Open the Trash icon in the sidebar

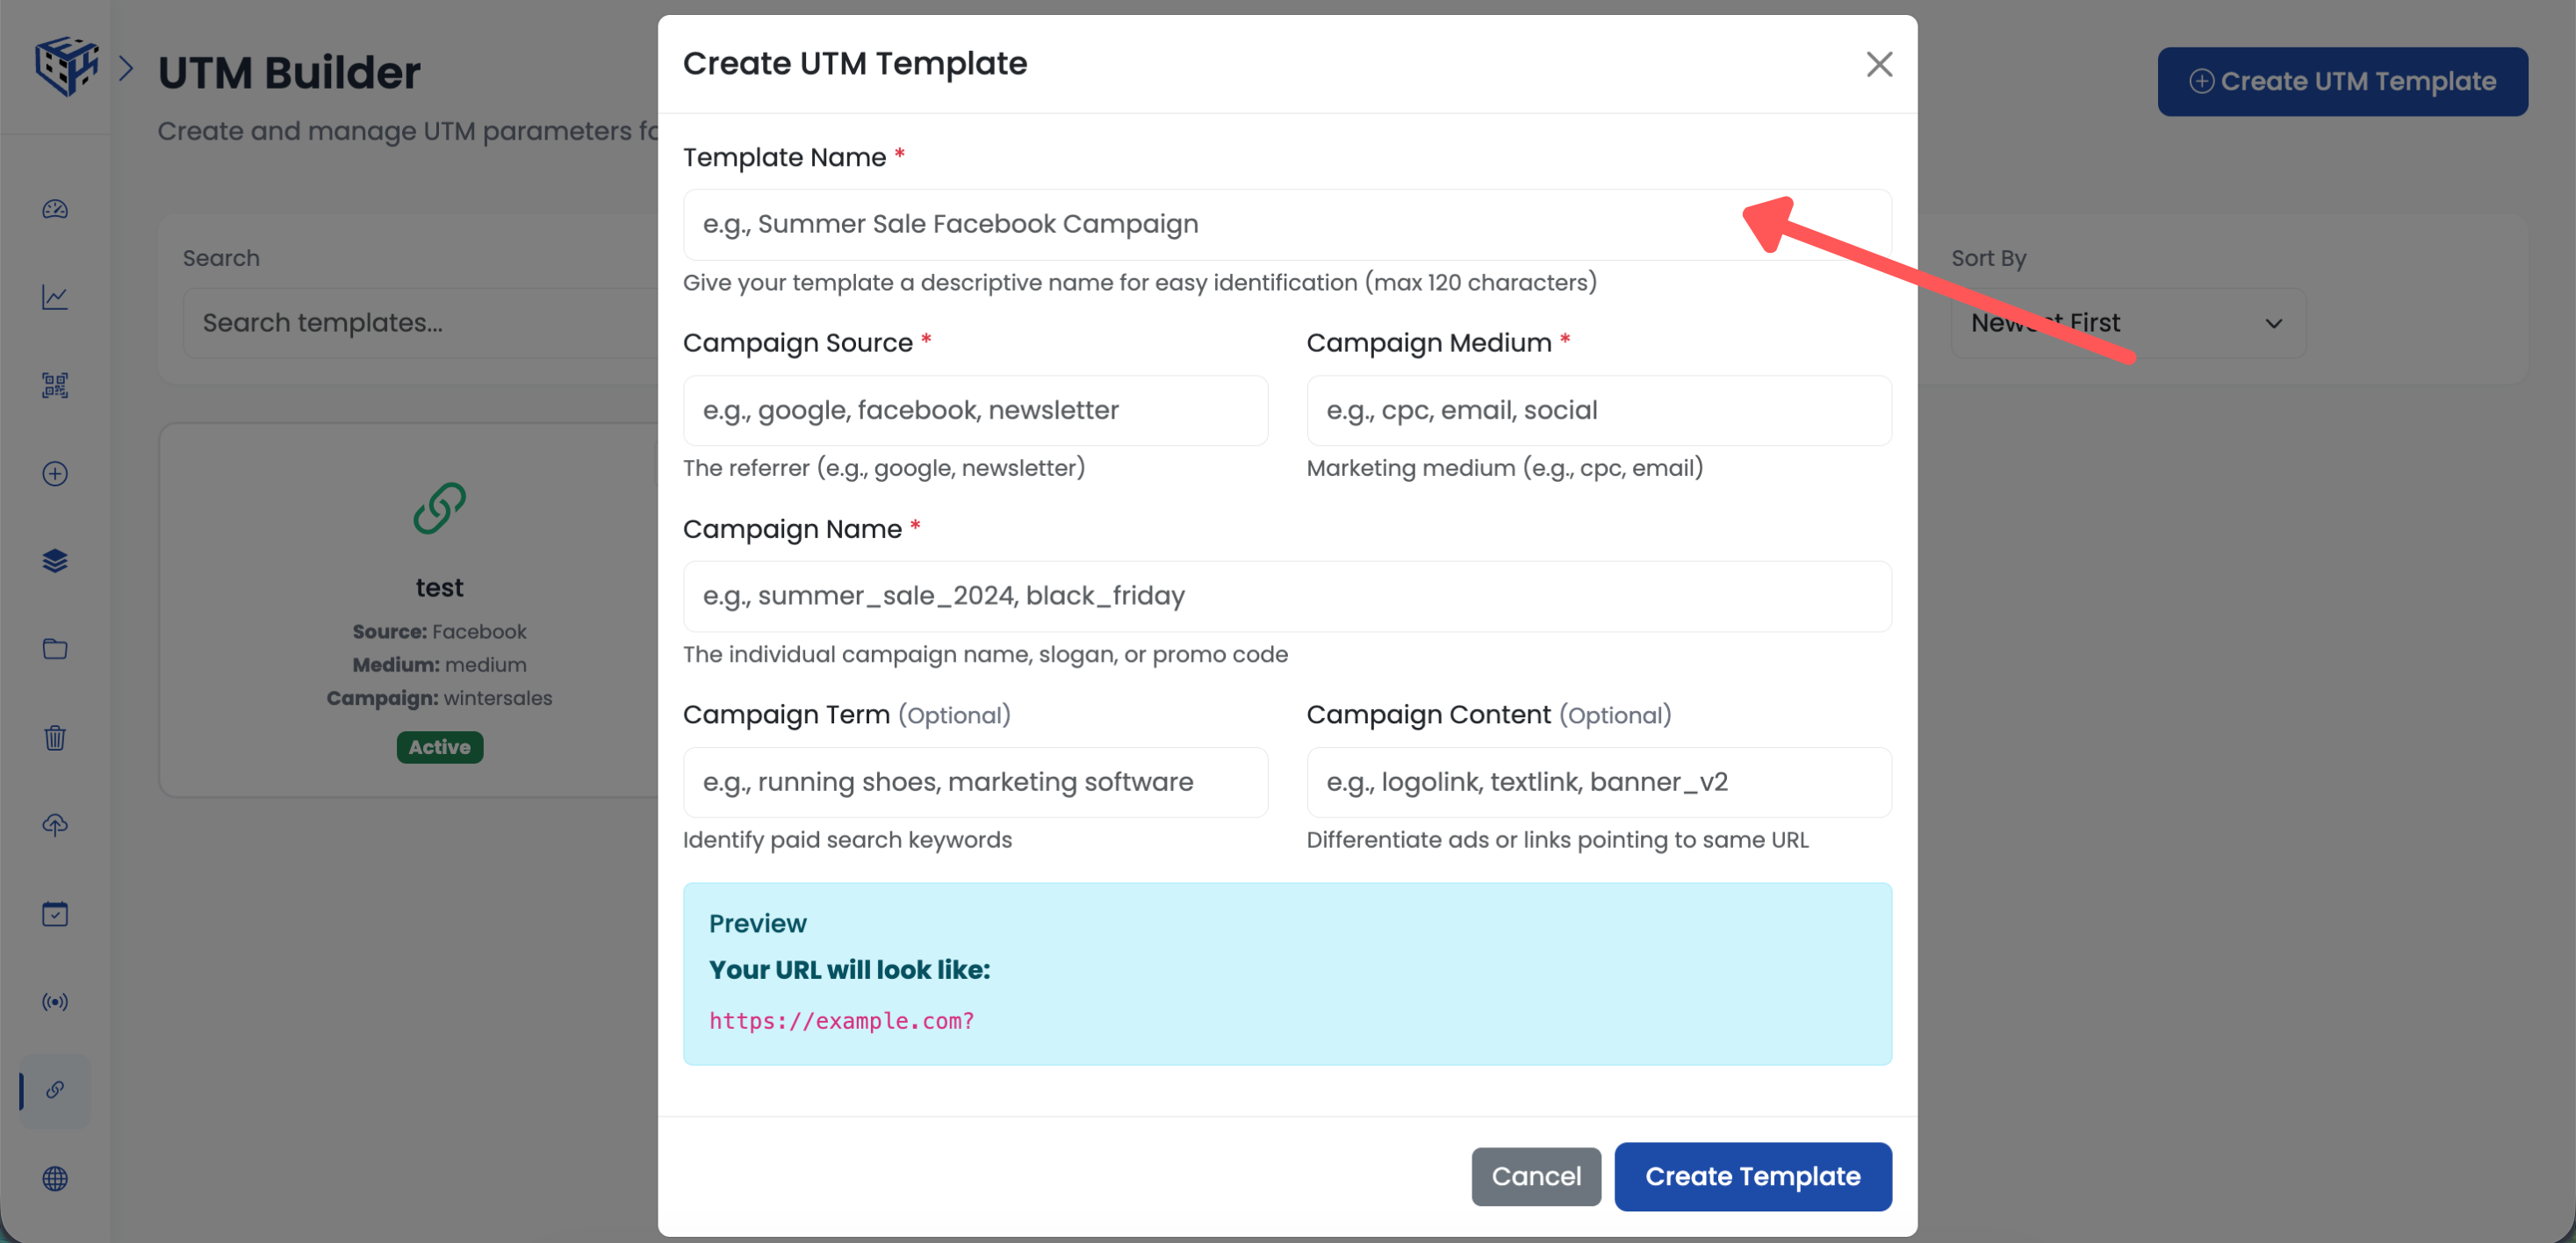pyautogui.click(x=55, y=737)
